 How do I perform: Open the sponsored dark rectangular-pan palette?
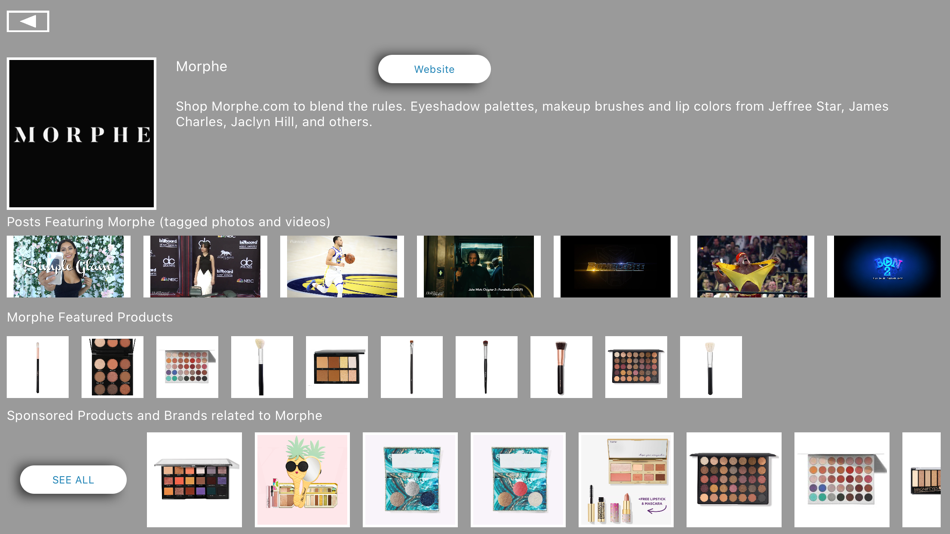(194, 479)
